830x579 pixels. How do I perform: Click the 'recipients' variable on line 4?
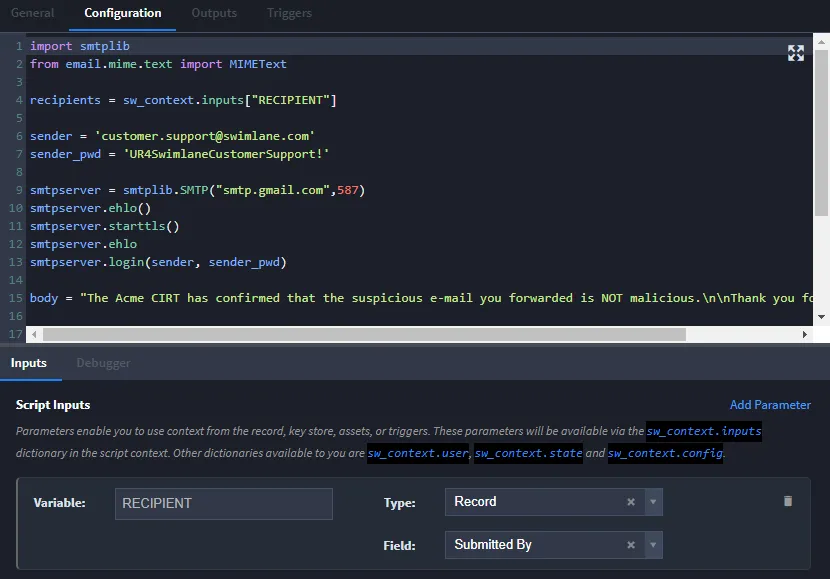65,100
